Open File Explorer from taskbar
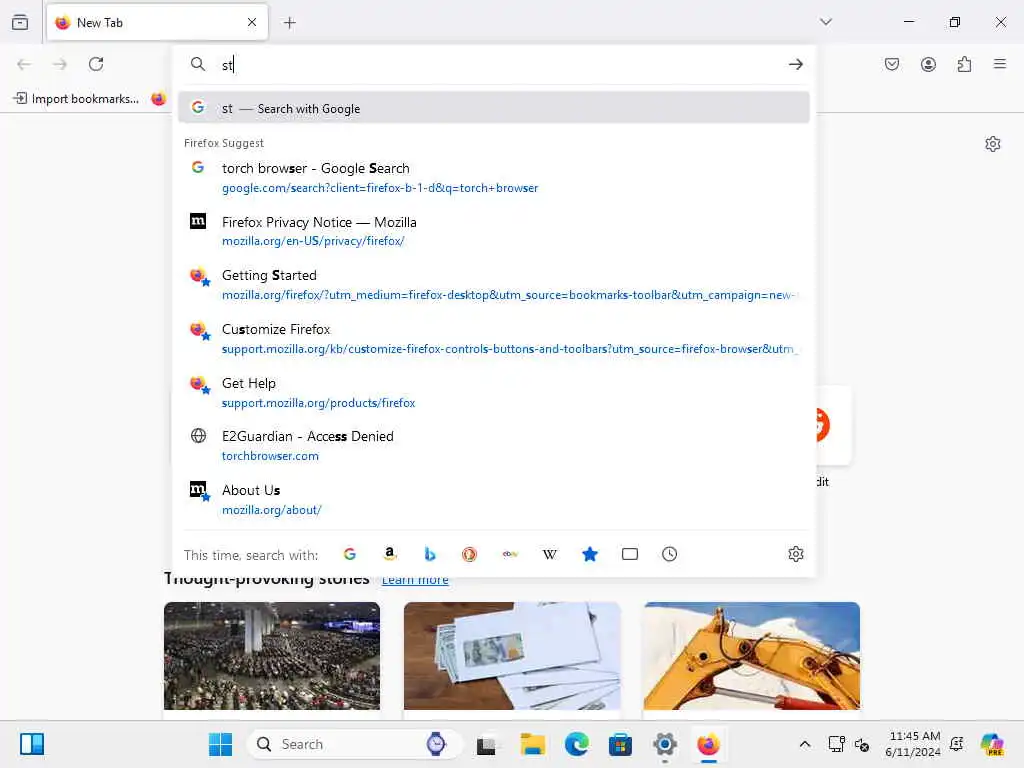Screen dimensions: 1024x768 pos(532,744)
